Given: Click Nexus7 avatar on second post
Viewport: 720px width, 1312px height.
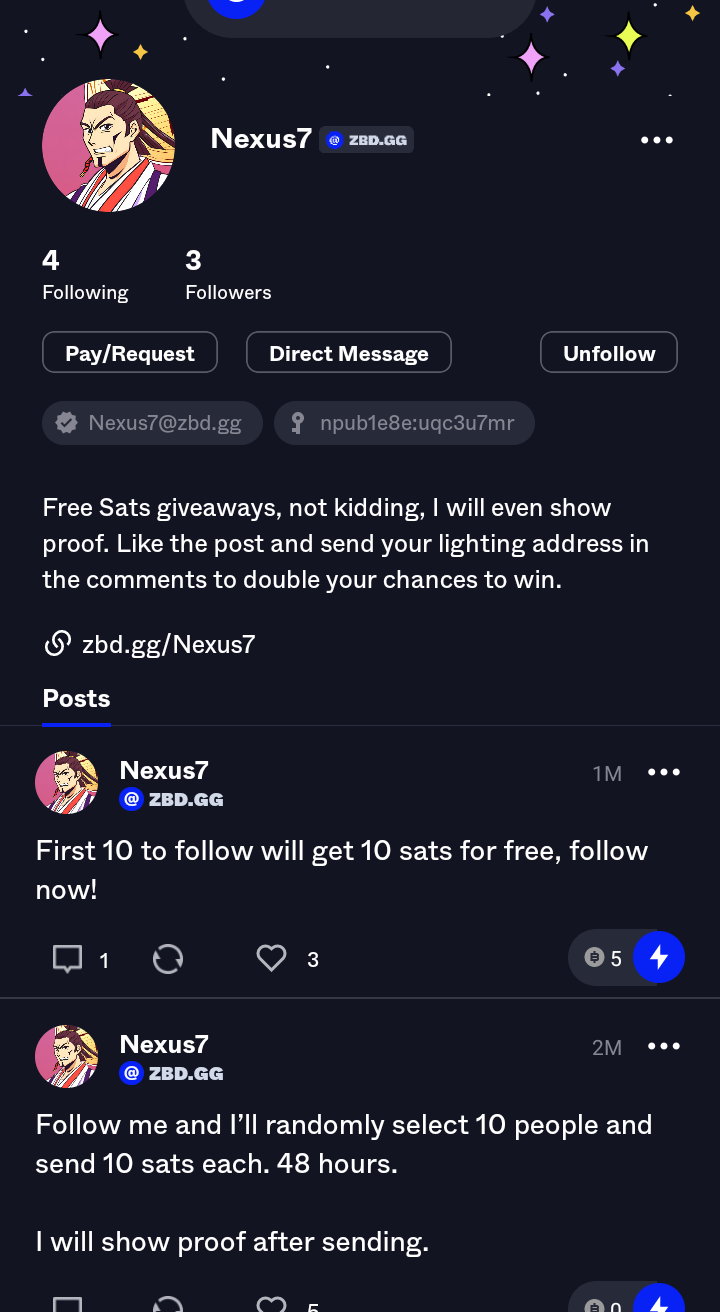Looking at the screenshot, I should 67,1056.
